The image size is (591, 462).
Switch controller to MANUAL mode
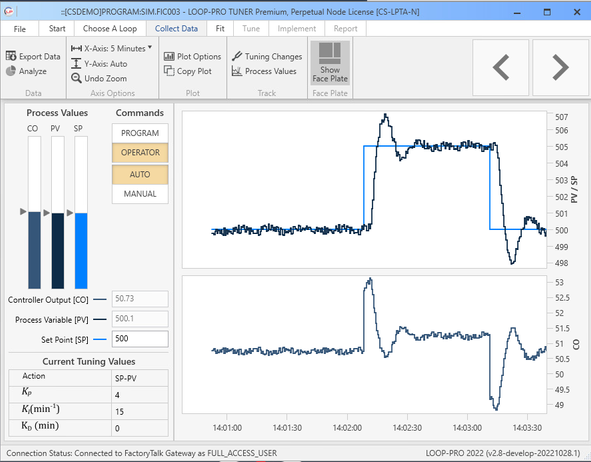click(140, 194)
